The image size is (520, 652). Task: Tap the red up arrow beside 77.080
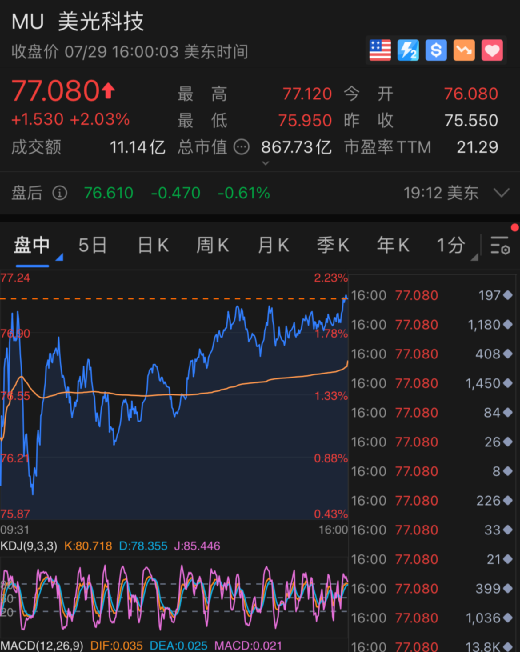coord(108,90)
